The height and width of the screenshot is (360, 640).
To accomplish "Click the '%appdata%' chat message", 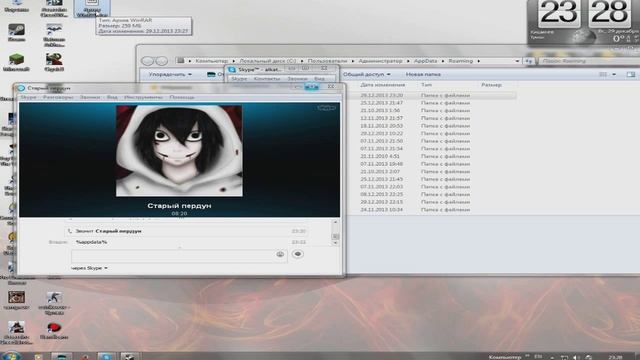I will 91,242.
